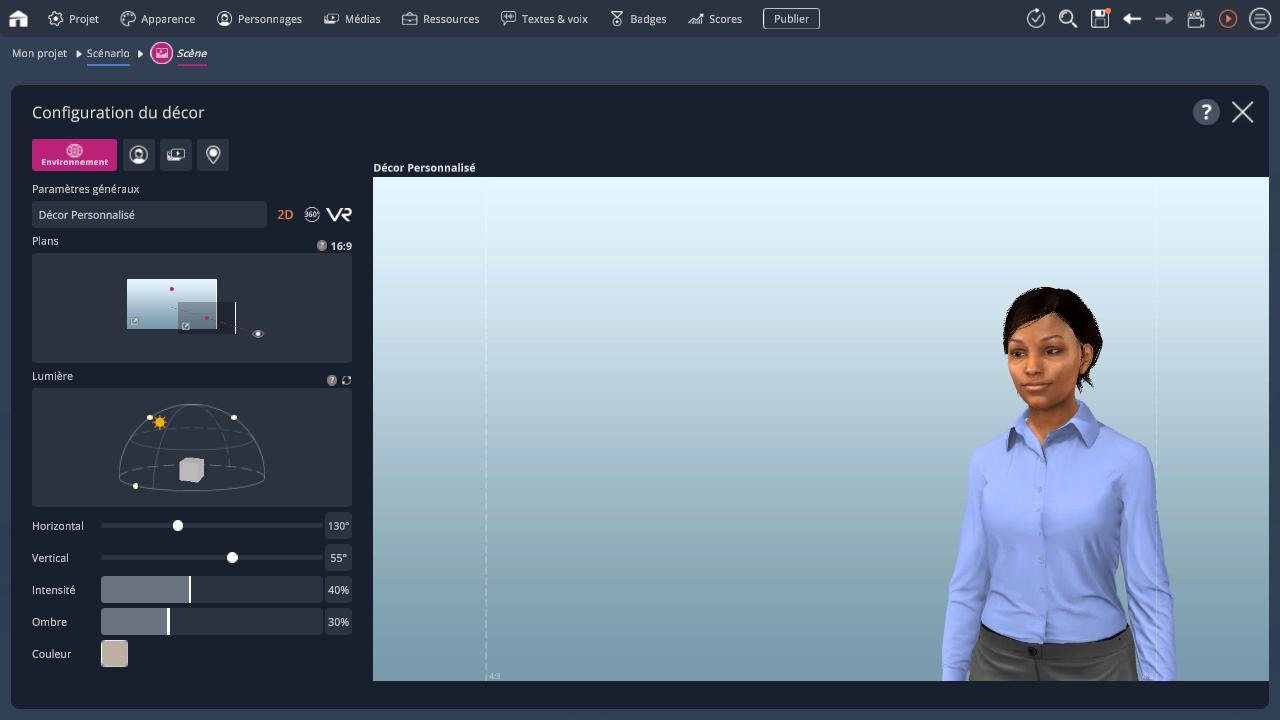This screenshot has width=1280, height=720.
Task: Open the Personnages menu
Action: pos(259,19)
